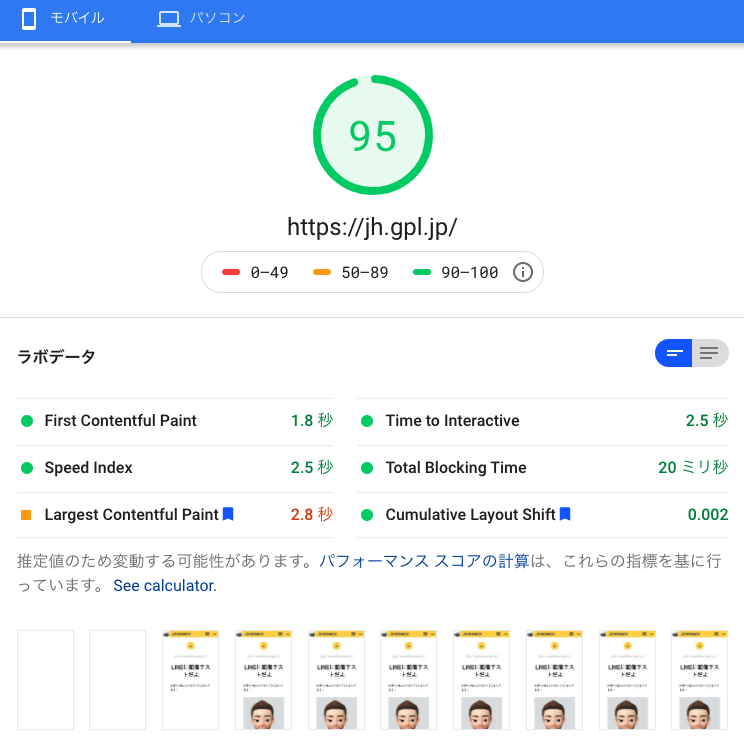Image resolution: width=744 pixels, height=739 pixels.
Task: Click the orange square Largest Contentful Paint indicator
Action: 27,515
